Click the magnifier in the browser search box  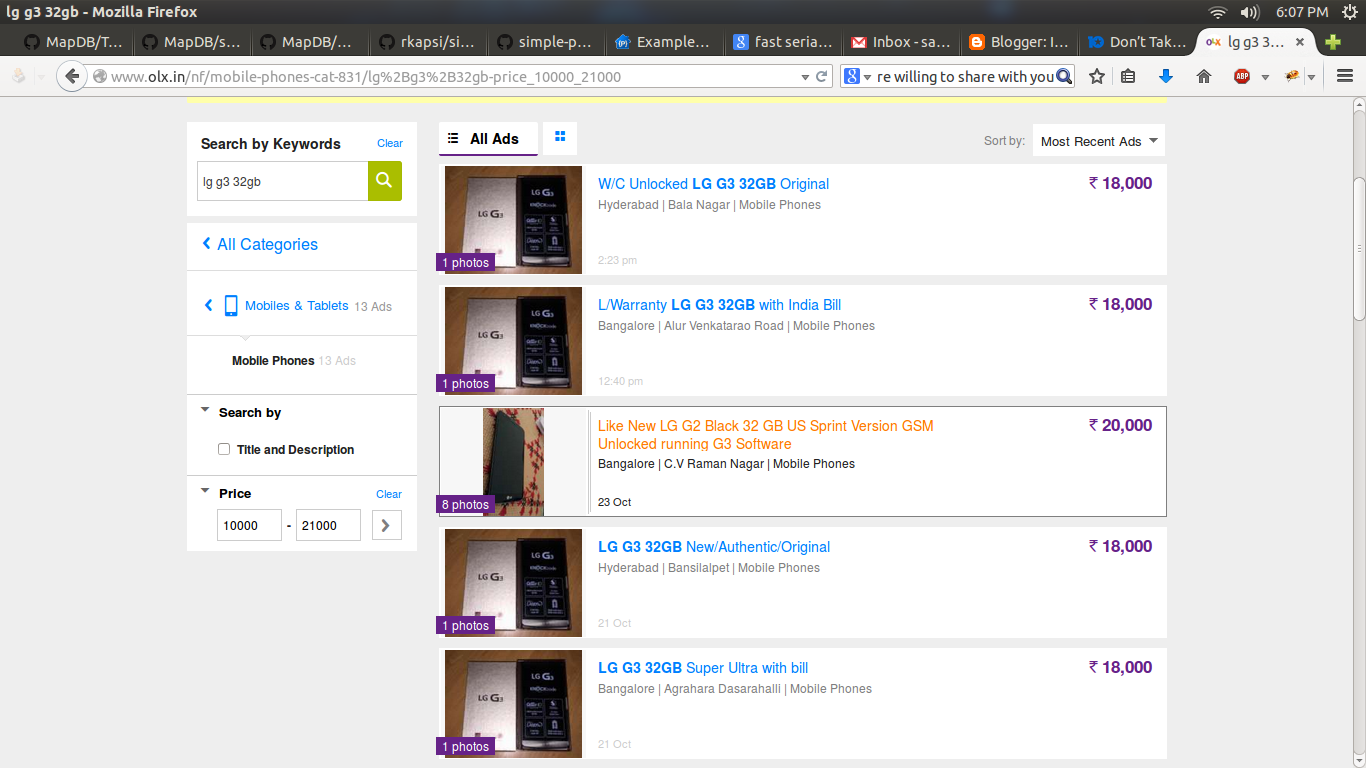pos(1064,76)
